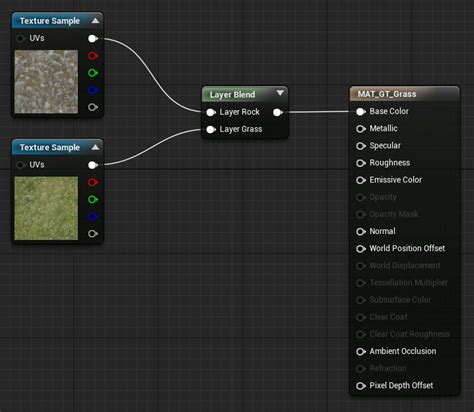
Task: Click the UVs input pin on grass Texture Sample
Action: click(21, 165)
